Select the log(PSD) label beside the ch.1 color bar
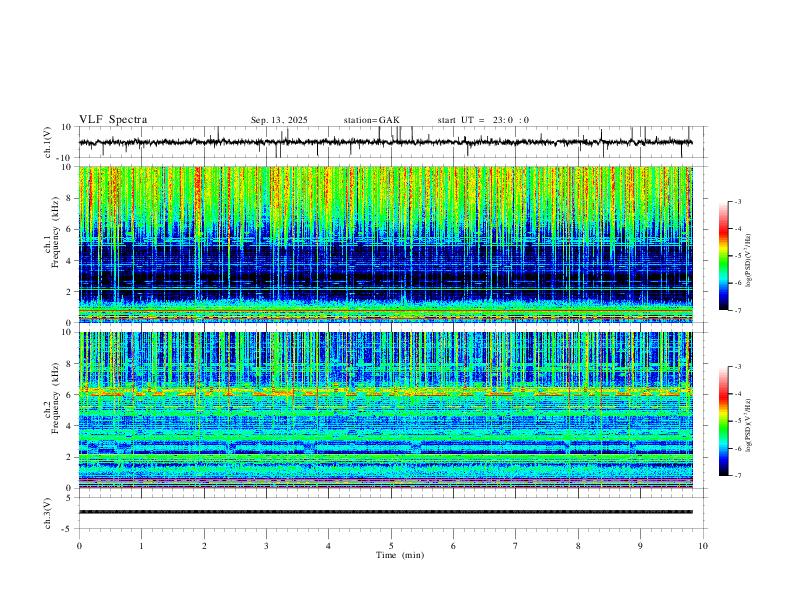 [749, 261]
